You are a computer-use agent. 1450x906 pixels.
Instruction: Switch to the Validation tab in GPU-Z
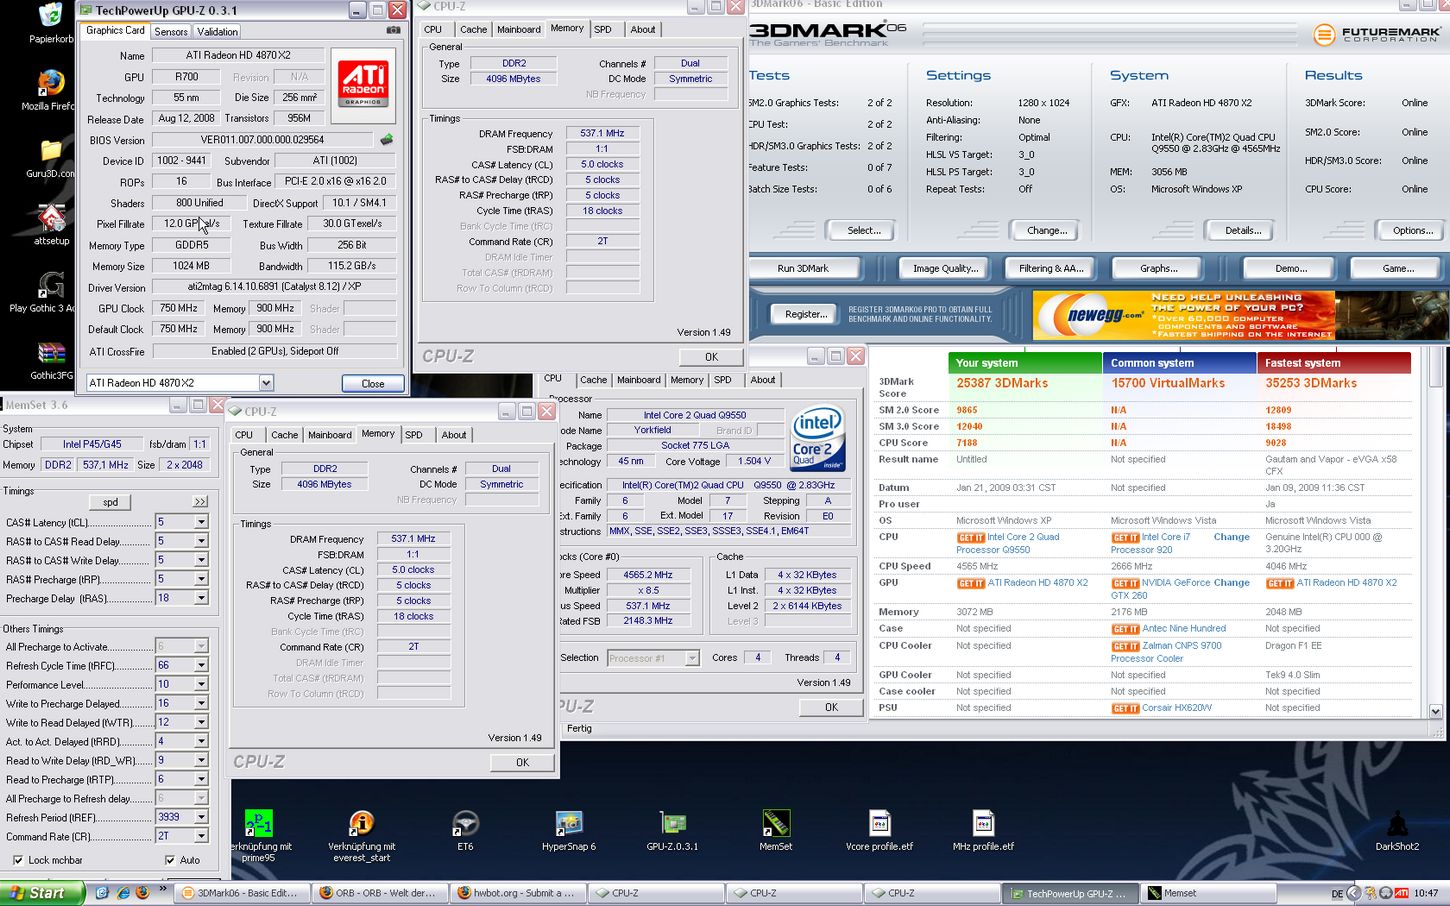(x=217, y=31)
